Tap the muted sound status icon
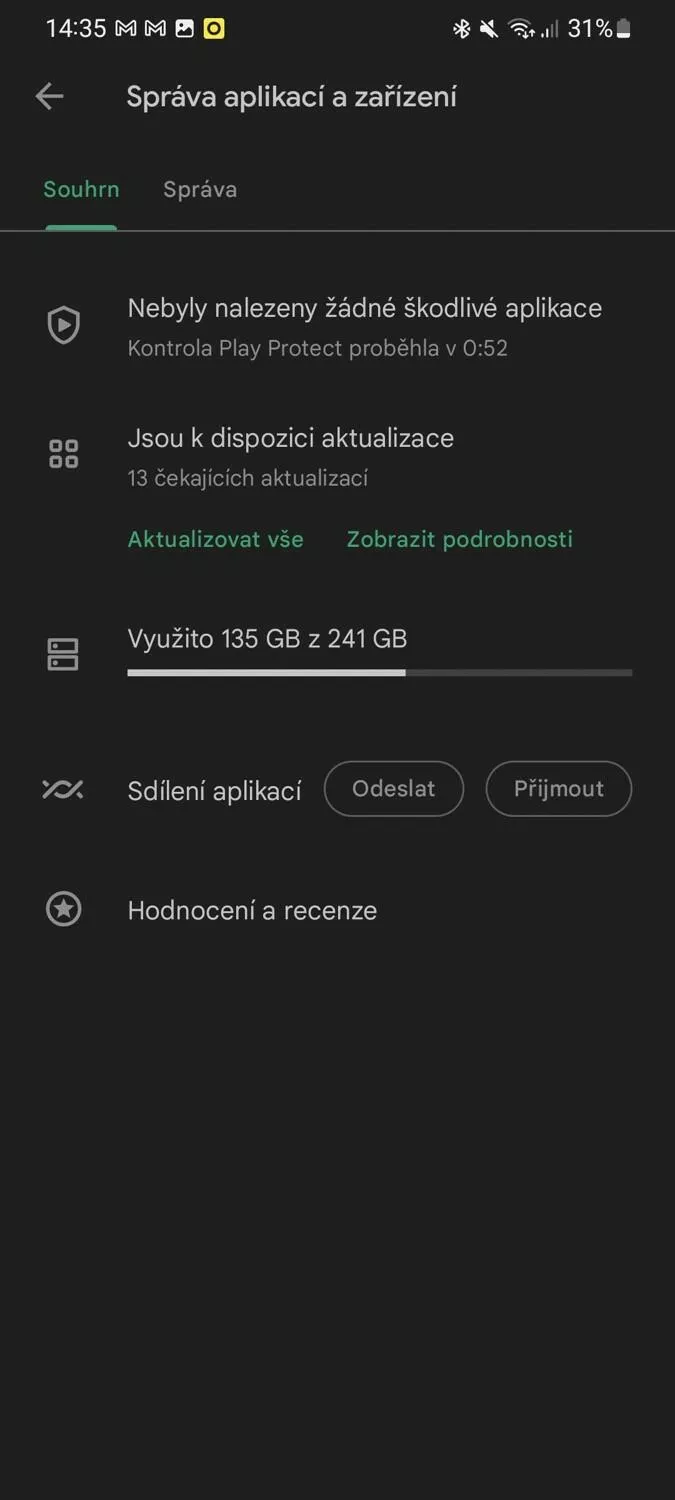Screen dimensions: 675x1500 tap(489, 29)
